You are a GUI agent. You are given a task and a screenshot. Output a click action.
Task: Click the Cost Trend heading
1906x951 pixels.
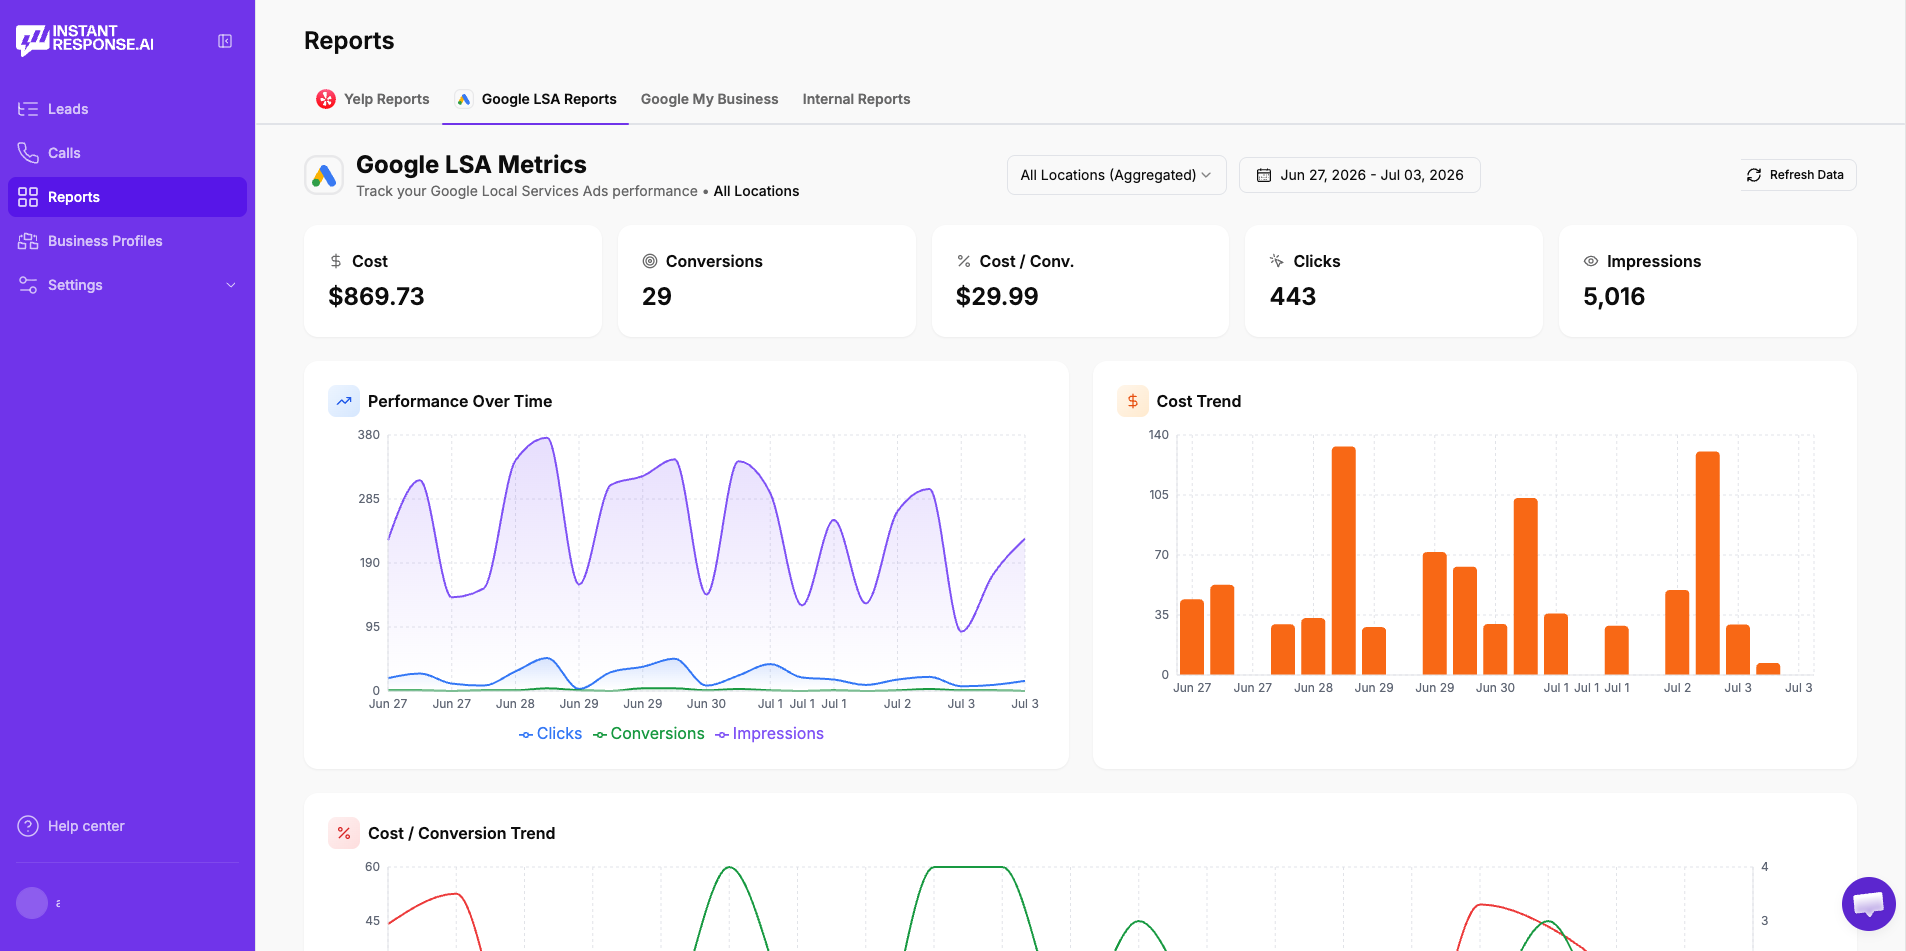click(1199, 401)
